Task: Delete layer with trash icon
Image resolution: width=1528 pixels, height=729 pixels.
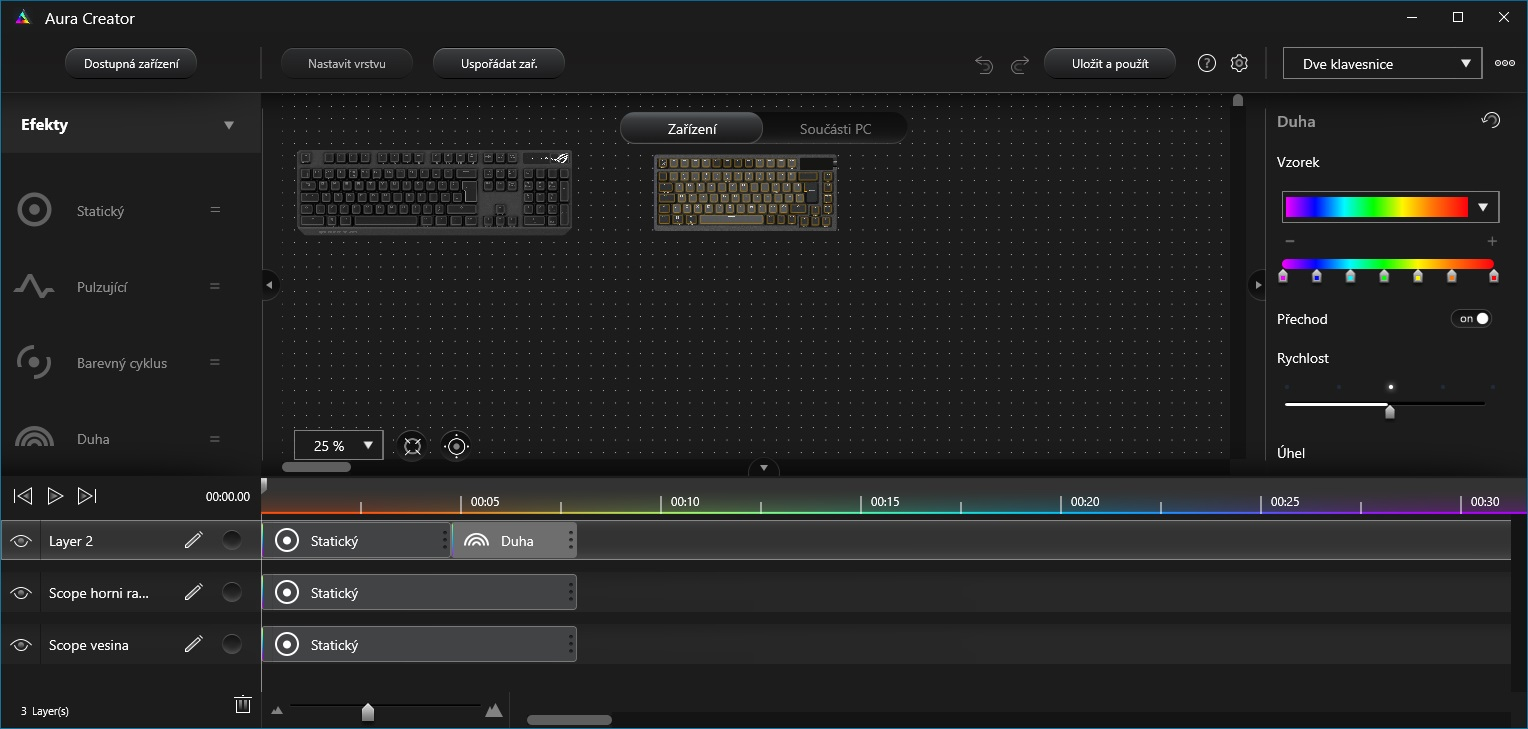Action: (242, 704)
